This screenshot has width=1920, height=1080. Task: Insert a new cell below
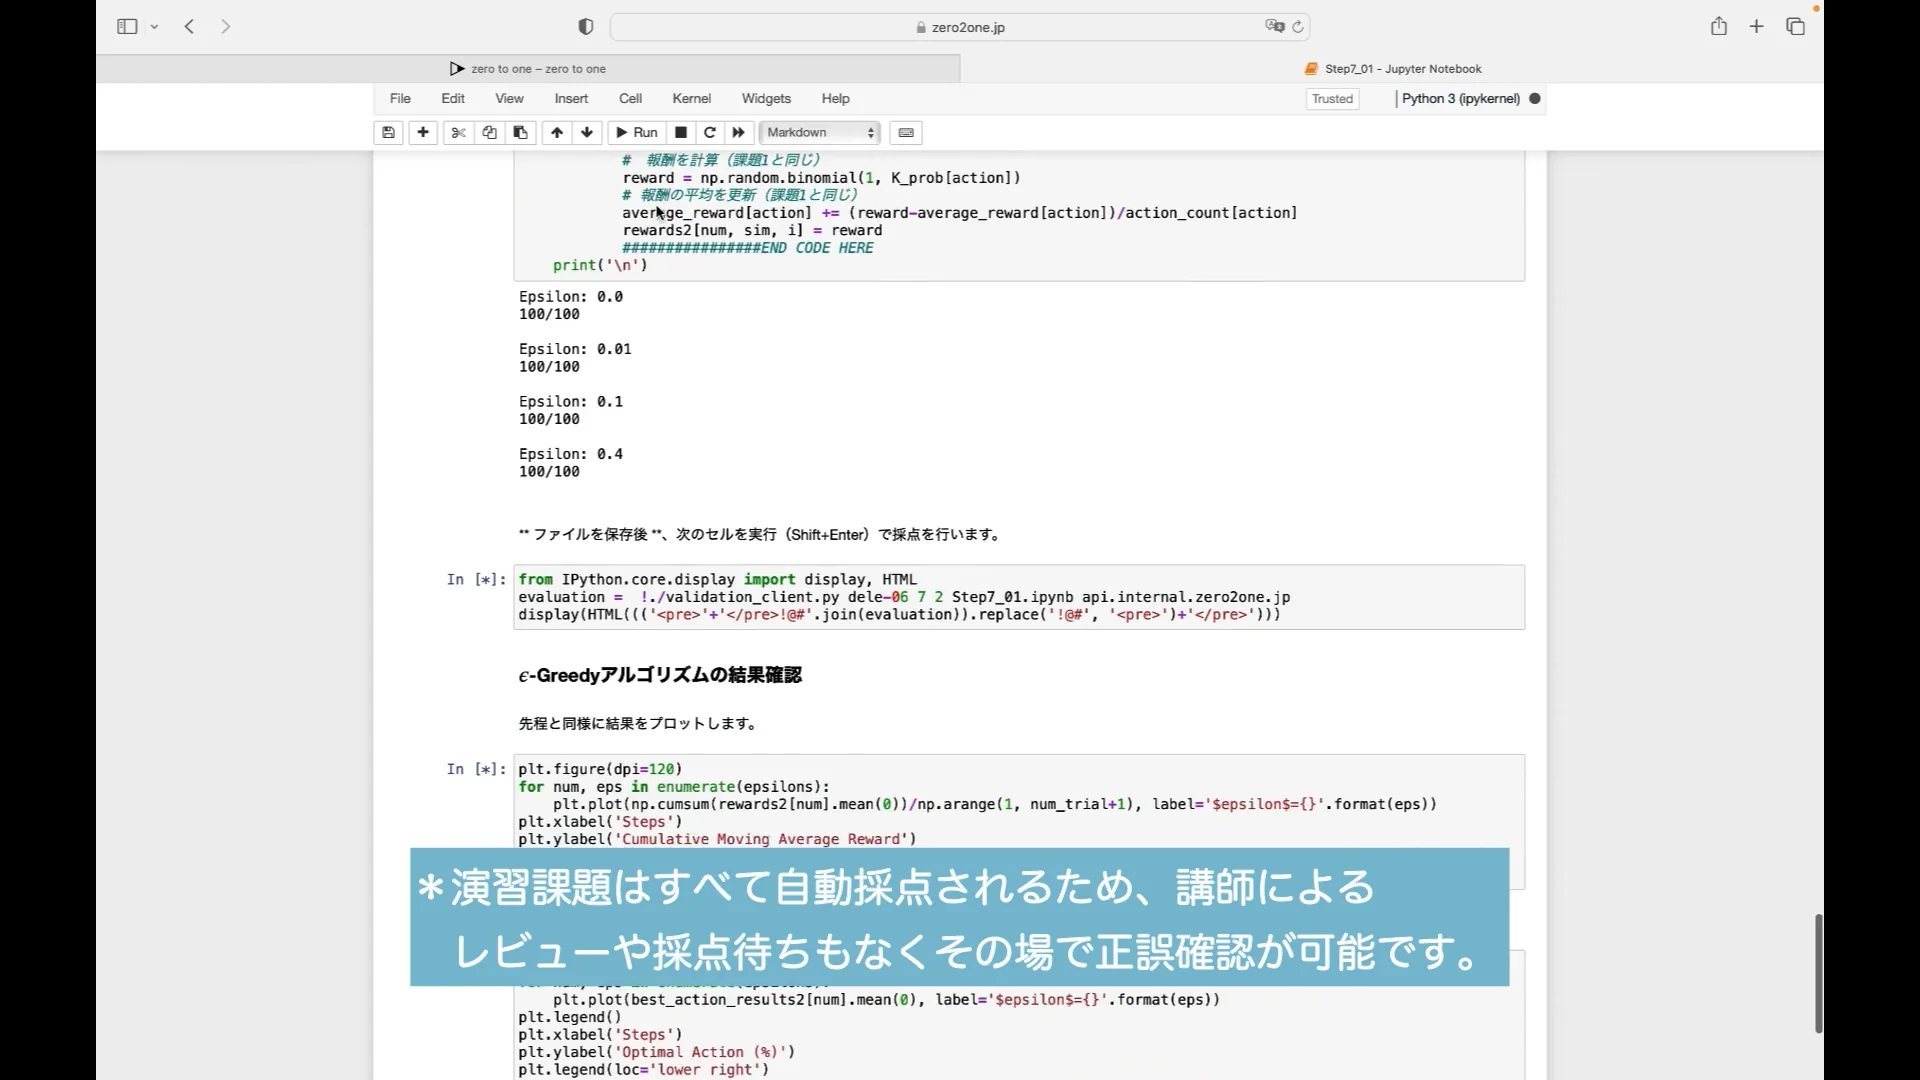coord(422,132)
